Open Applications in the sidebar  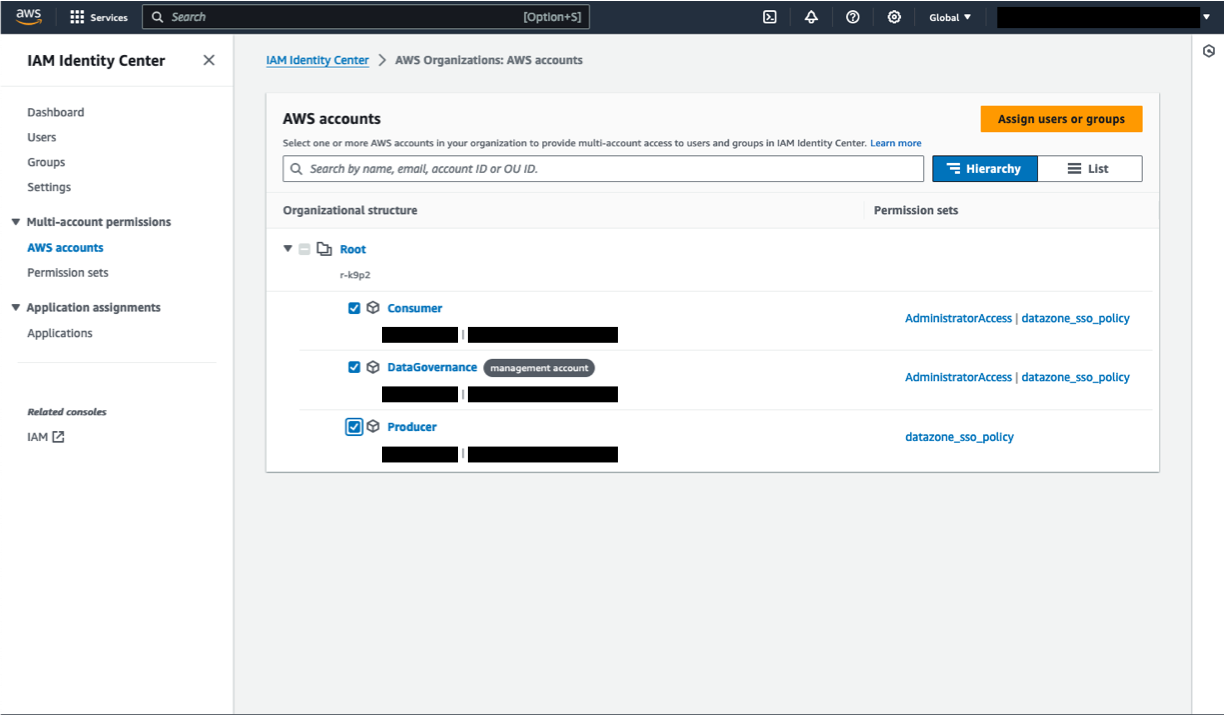pos(60,333)
